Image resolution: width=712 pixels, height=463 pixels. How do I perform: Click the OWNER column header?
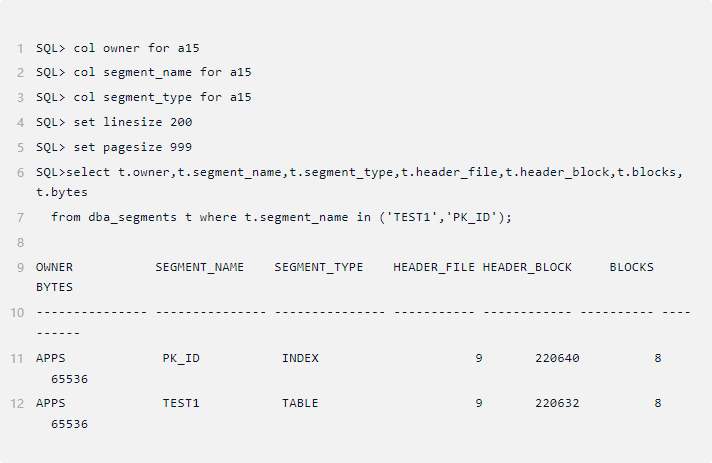(x=54, y=267)
